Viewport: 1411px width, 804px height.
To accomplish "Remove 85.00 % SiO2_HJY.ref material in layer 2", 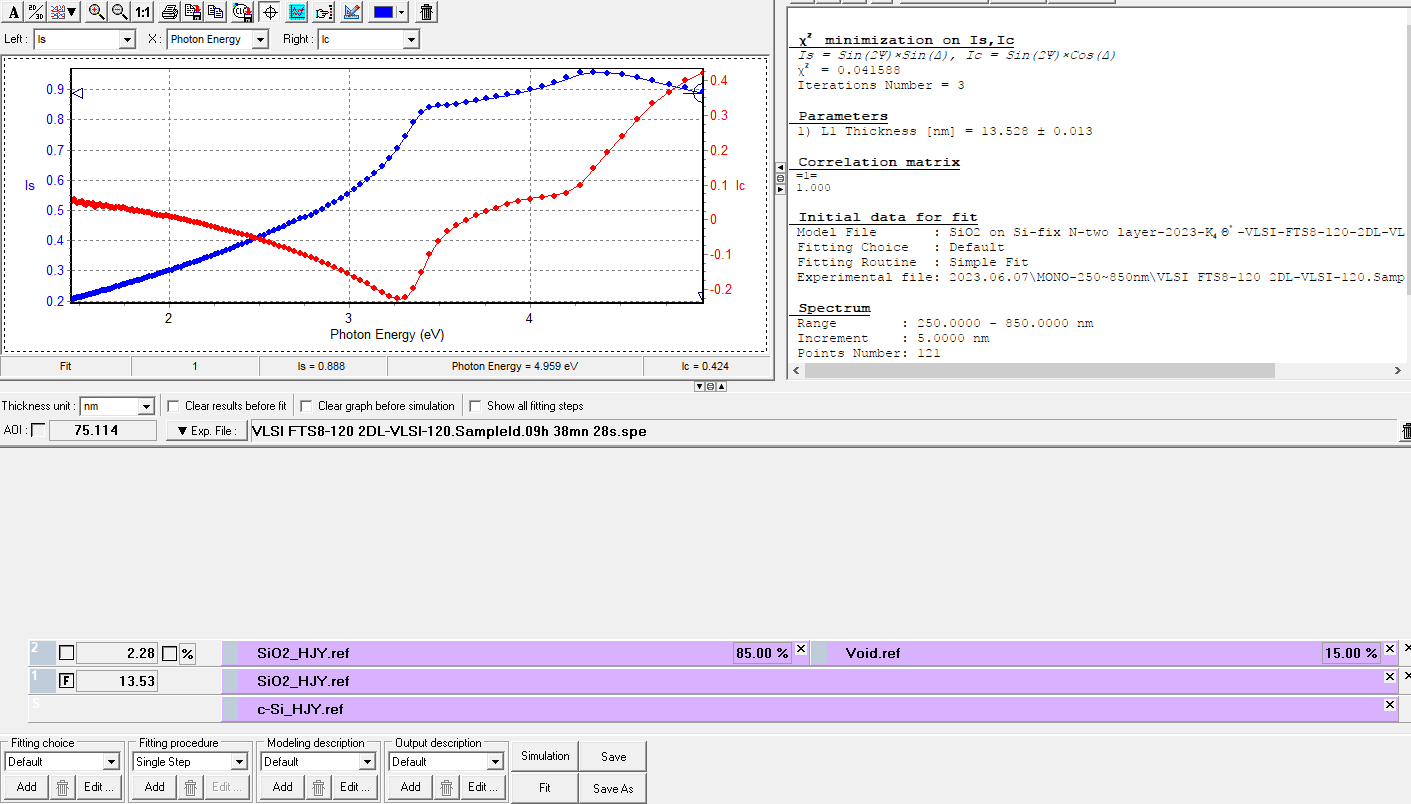I will click(x=801, y=649).
